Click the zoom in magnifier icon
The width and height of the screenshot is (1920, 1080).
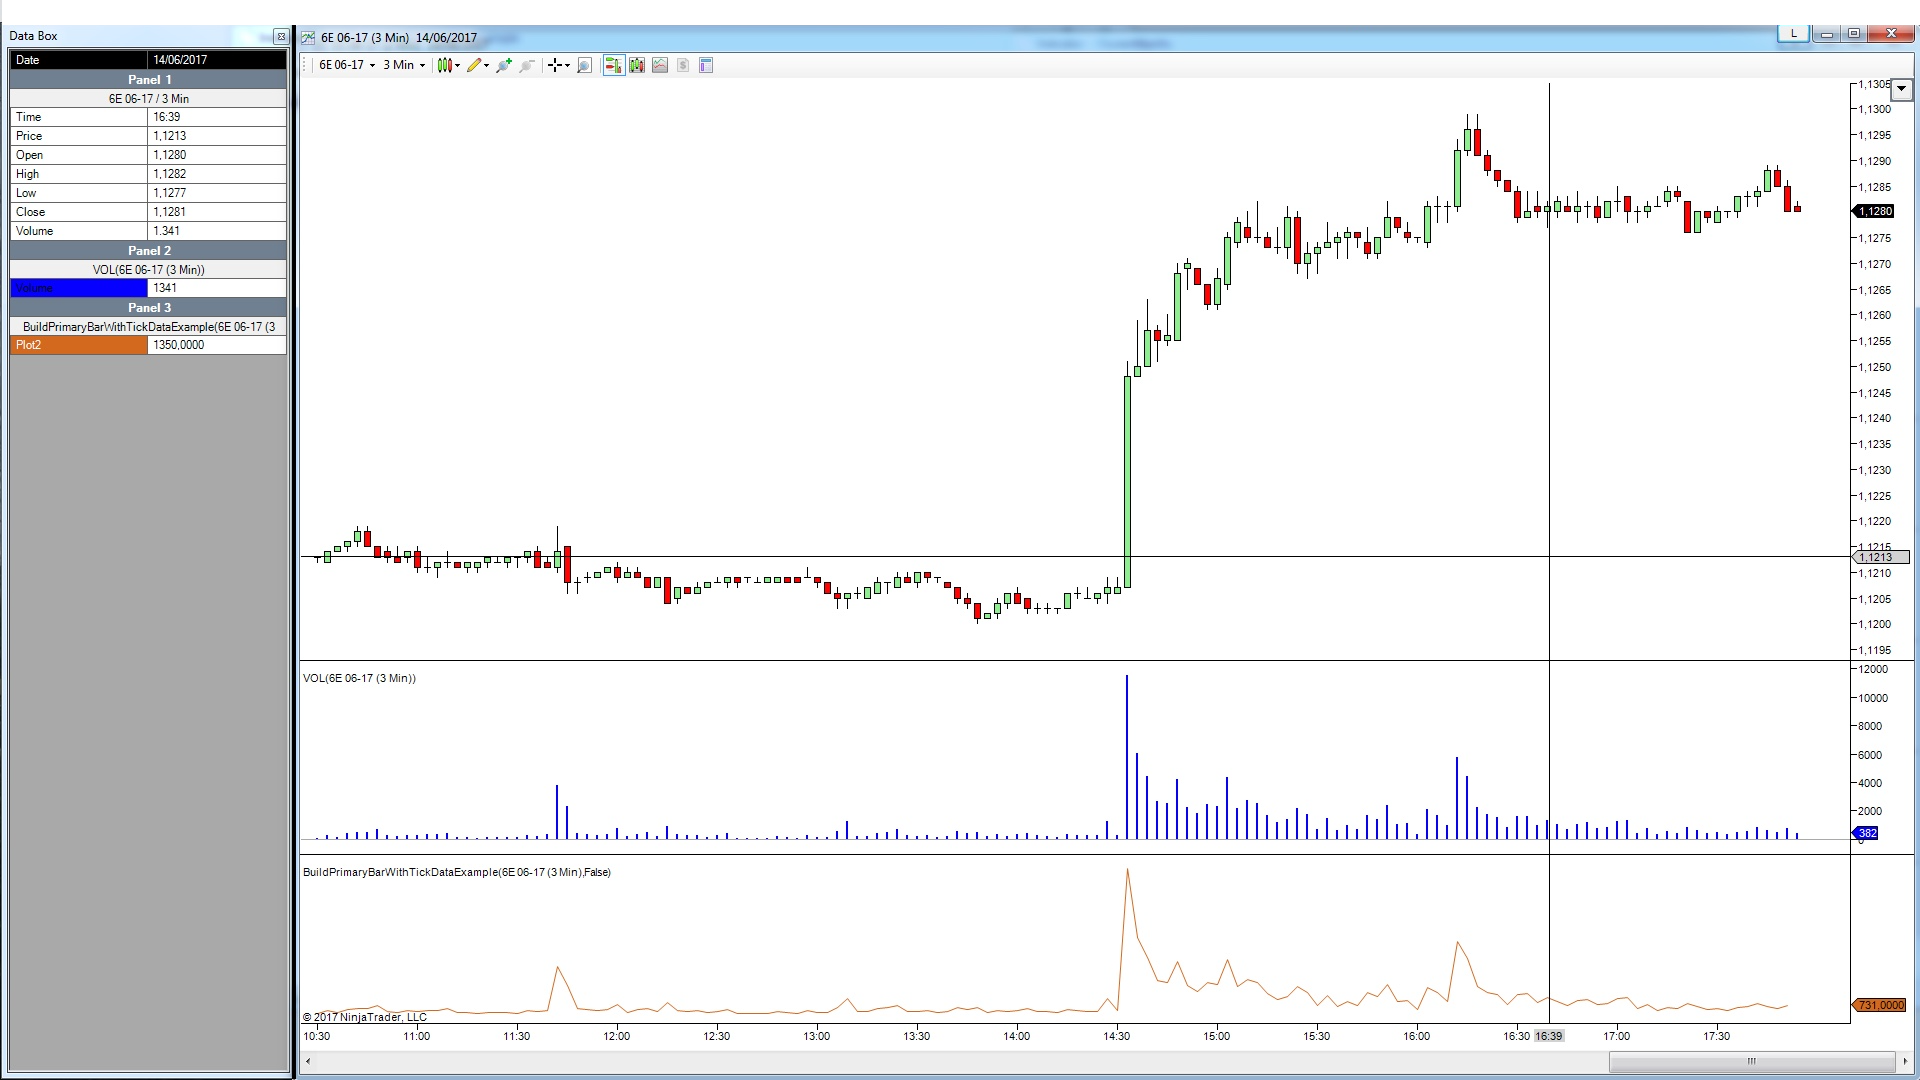click(x=503, y=65)
